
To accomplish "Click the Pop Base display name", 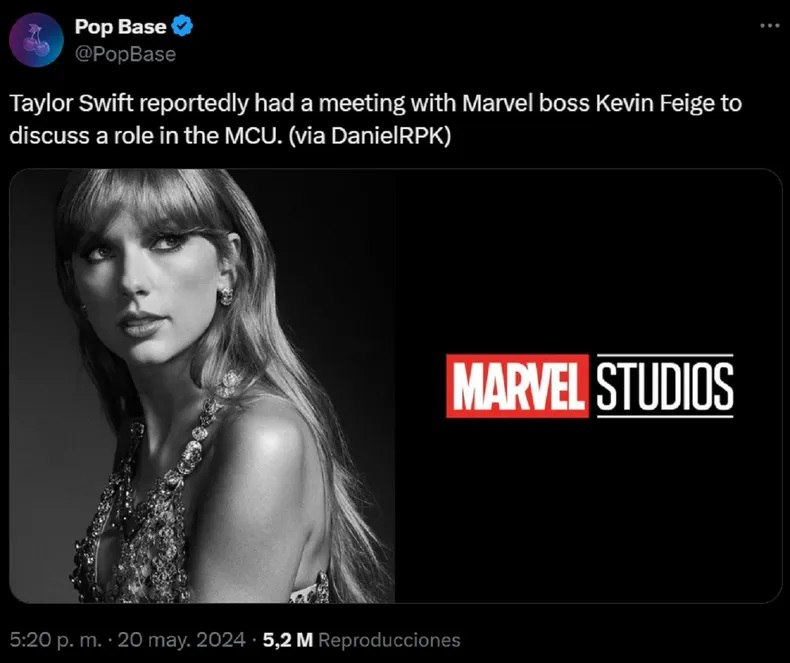I will pos(120,28).
